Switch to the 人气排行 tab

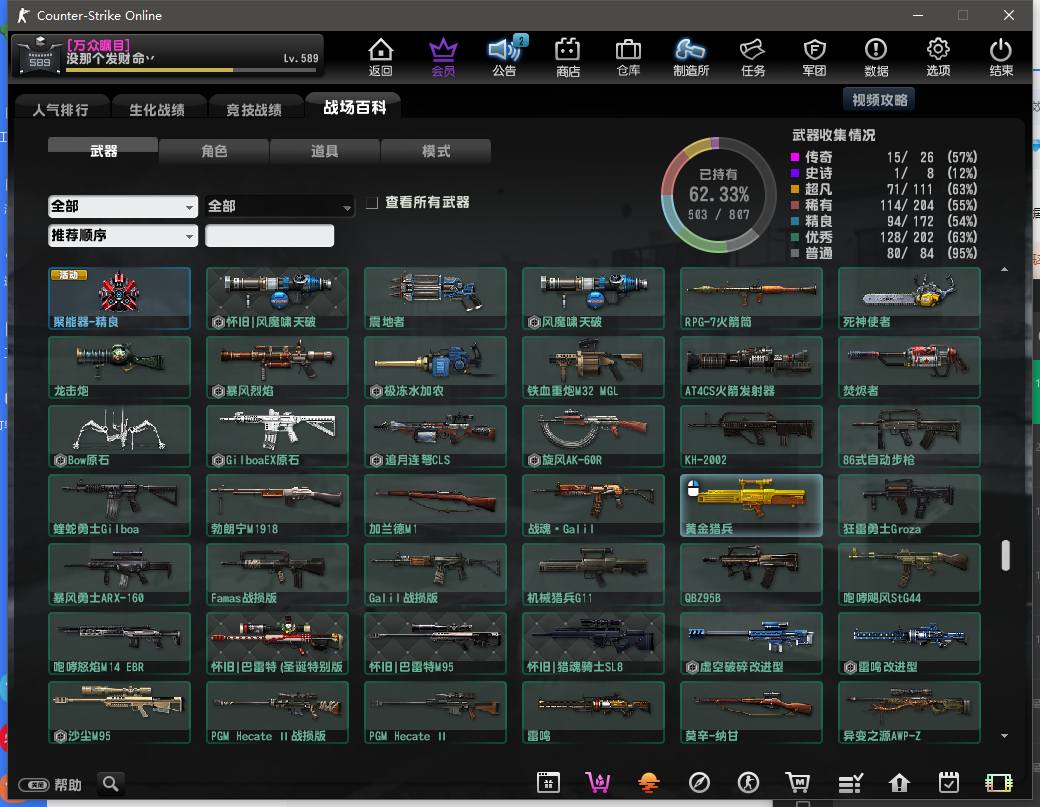(61, 109)
